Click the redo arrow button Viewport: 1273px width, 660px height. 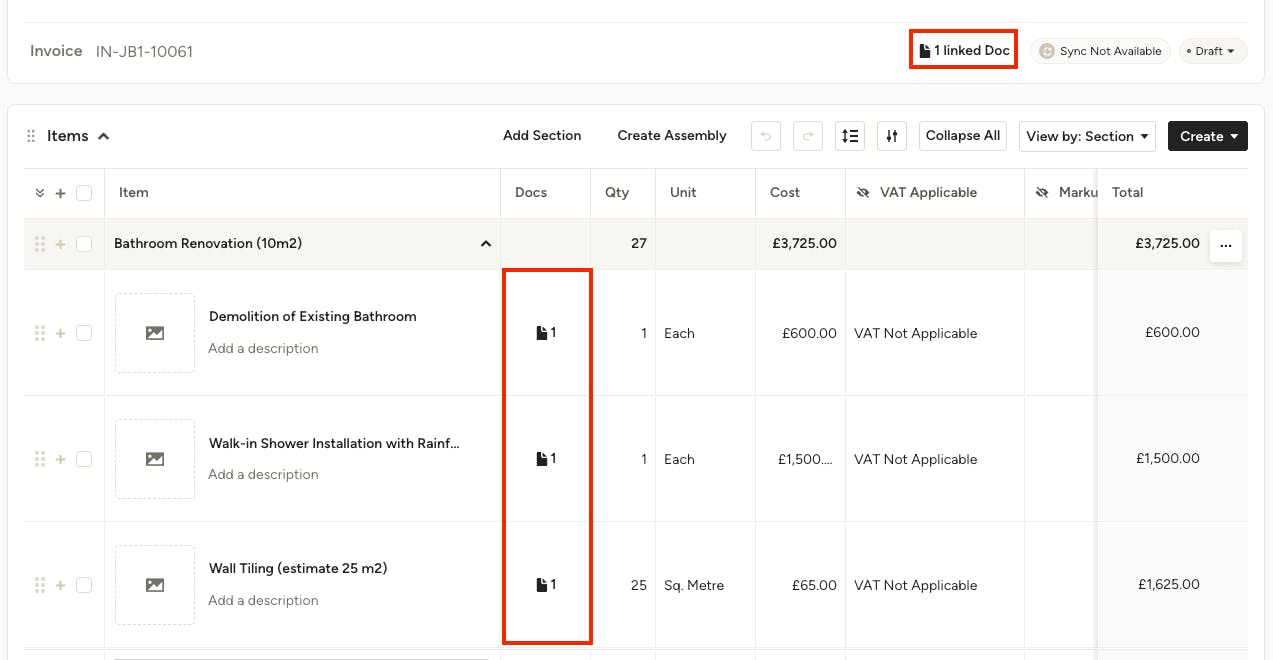pyautogui.click(x=808, y=136)
